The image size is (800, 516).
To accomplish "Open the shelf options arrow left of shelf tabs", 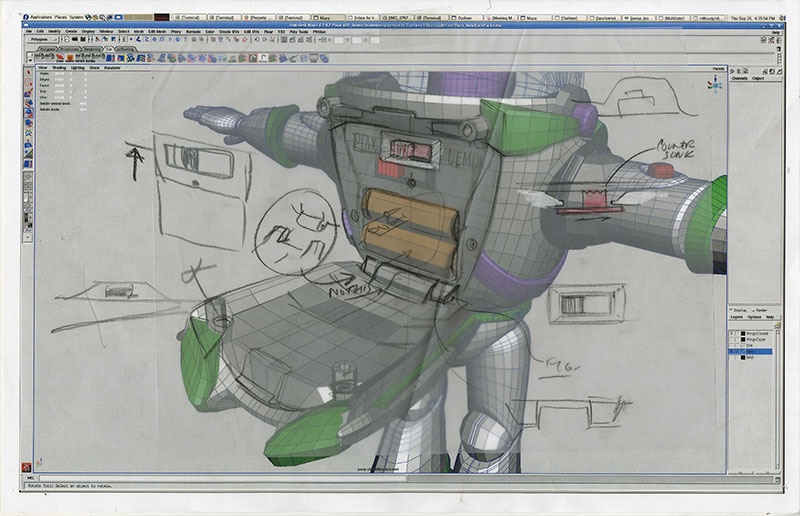I will pyautogui.click(x=30, y=60).
